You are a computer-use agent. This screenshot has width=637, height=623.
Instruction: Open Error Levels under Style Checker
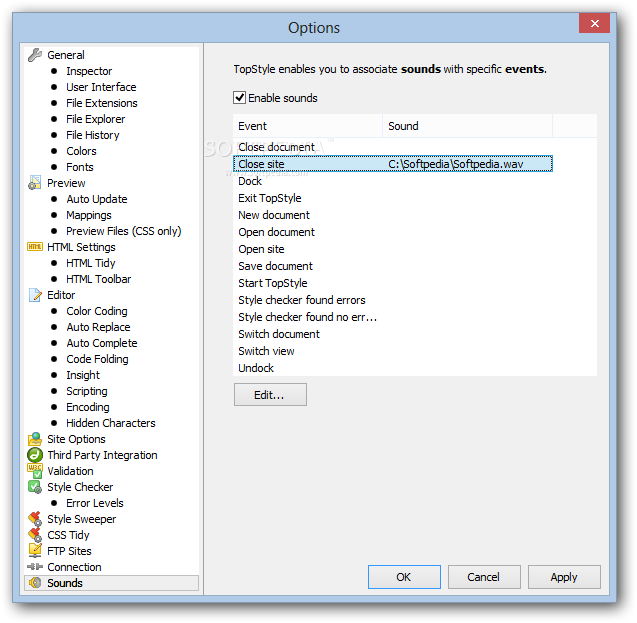point(95,503)
